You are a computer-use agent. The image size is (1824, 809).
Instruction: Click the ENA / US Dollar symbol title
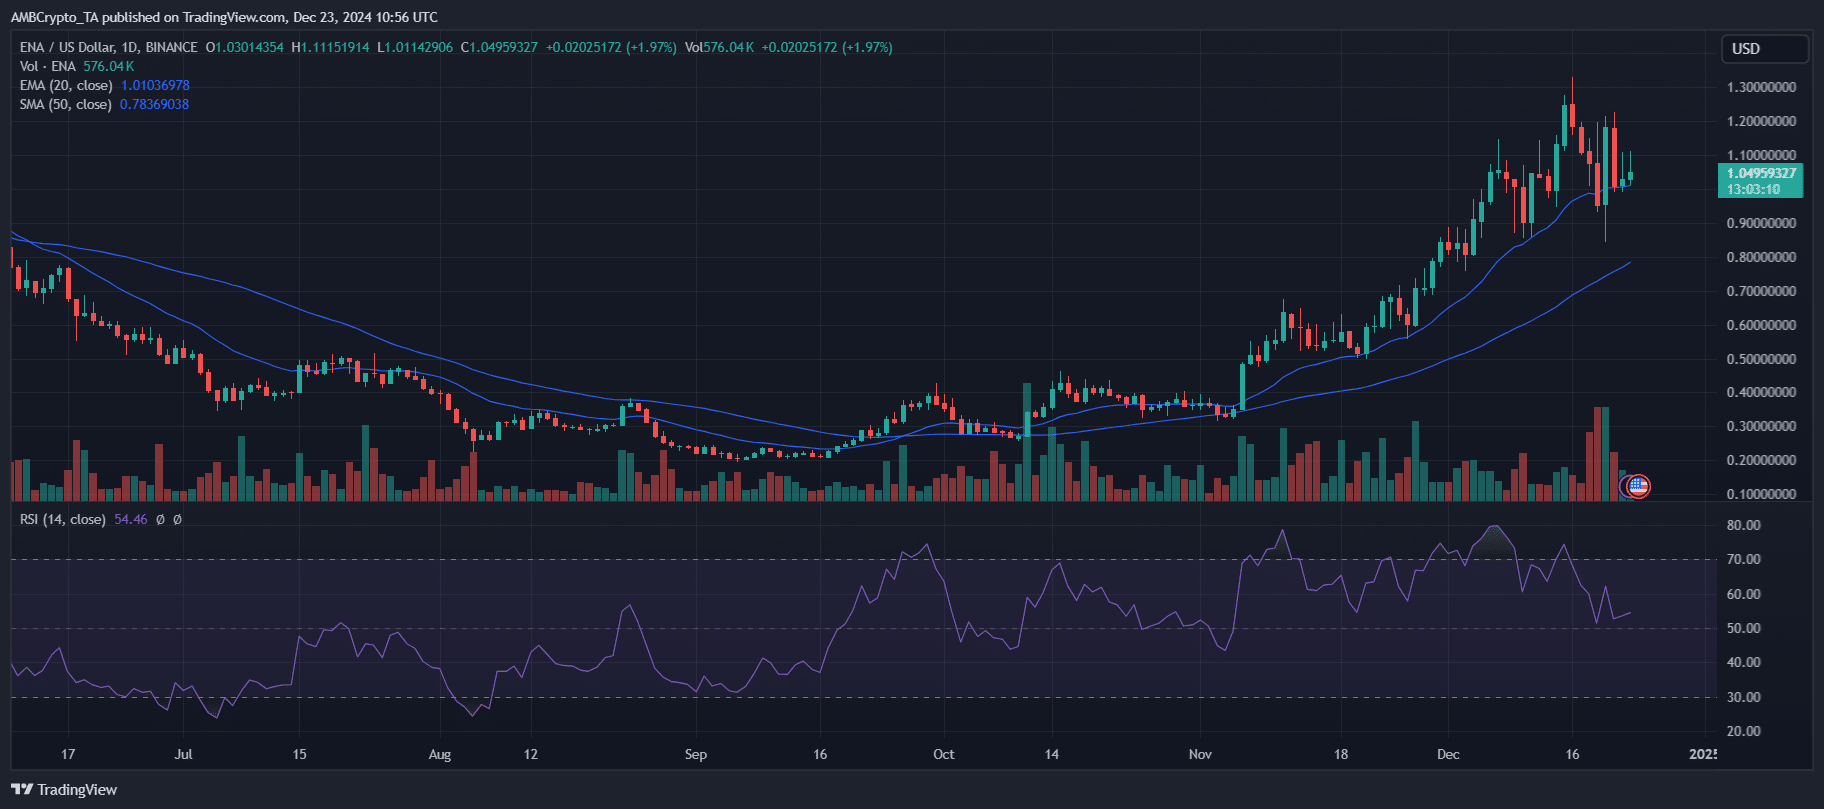[64, 47]
